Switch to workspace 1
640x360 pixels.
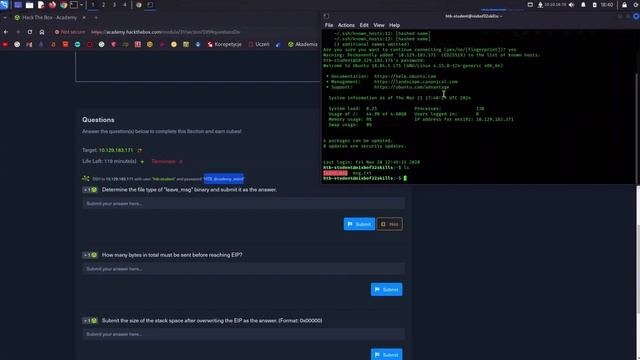(93, 5)
